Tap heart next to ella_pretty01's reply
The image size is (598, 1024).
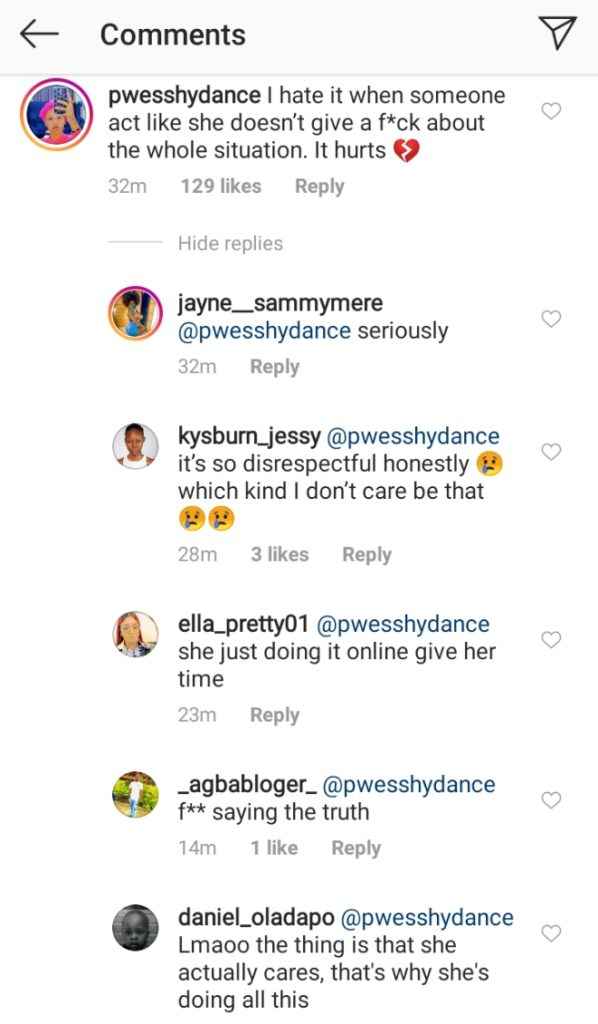click(x=552, y=640)
